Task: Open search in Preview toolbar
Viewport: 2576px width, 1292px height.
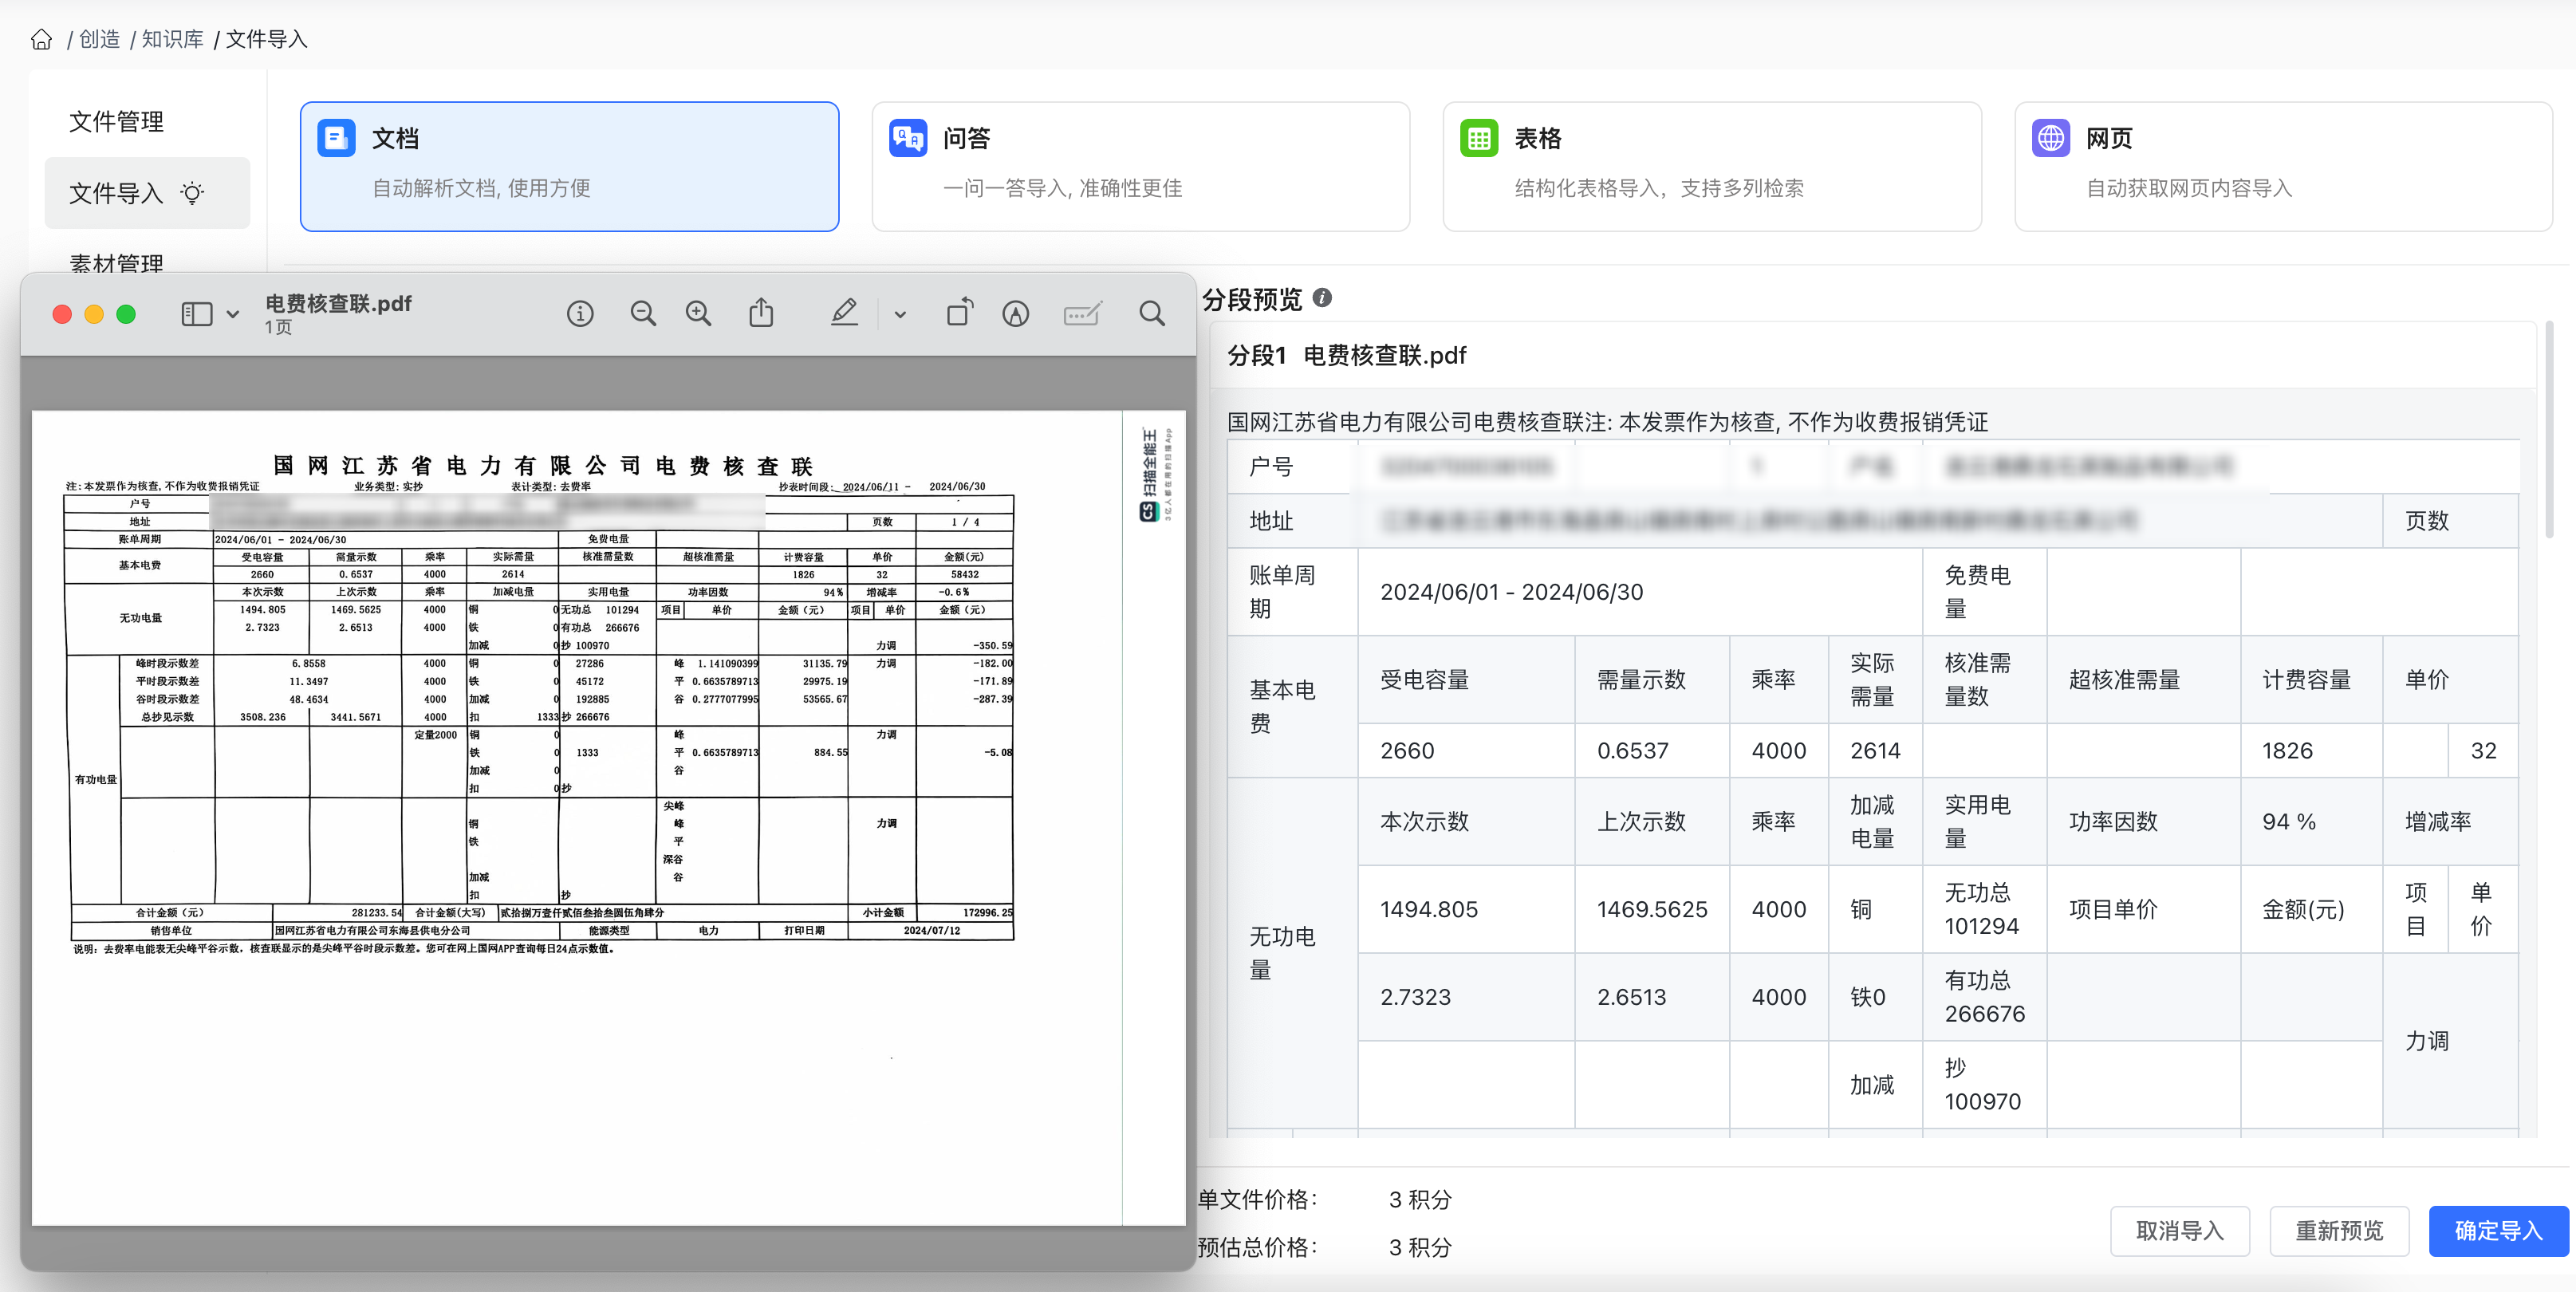Action: click(1152, 314)
